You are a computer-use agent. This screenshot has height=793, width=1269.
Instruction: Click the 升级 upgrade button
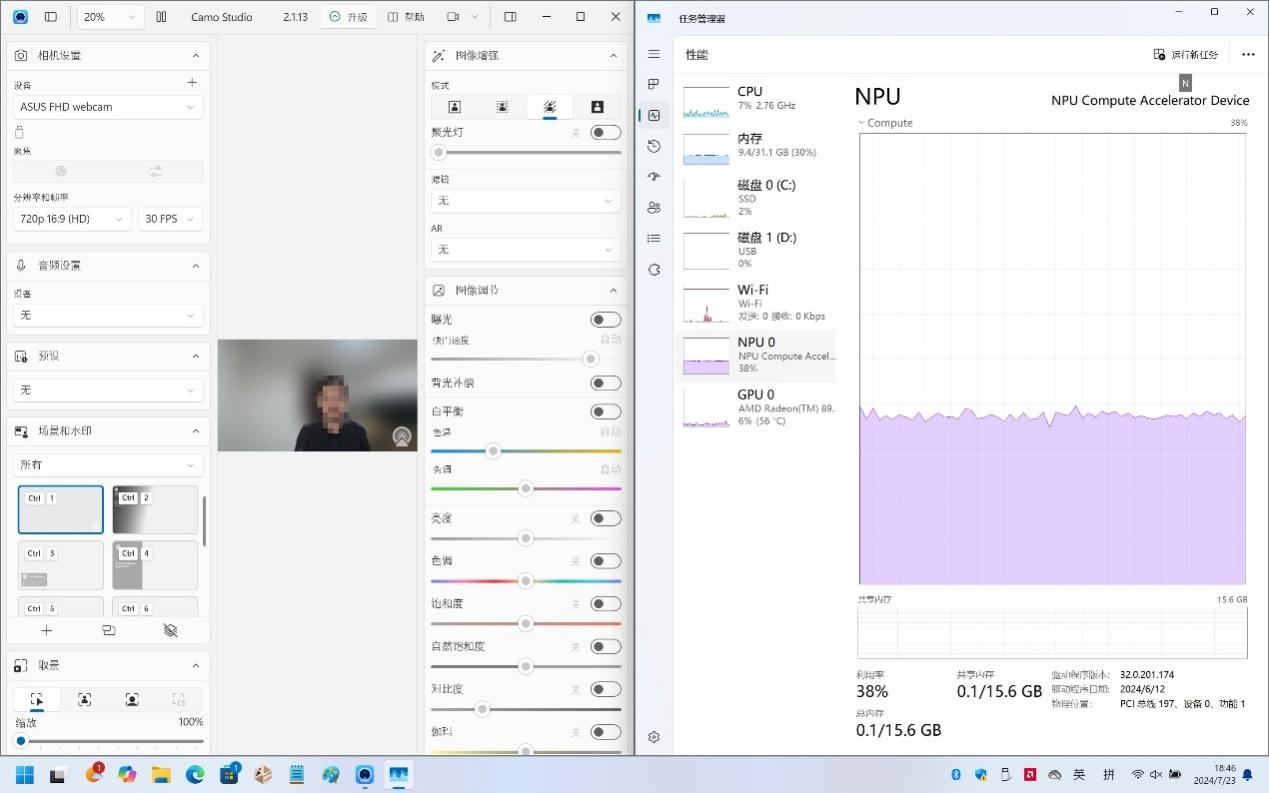(348, 17)
